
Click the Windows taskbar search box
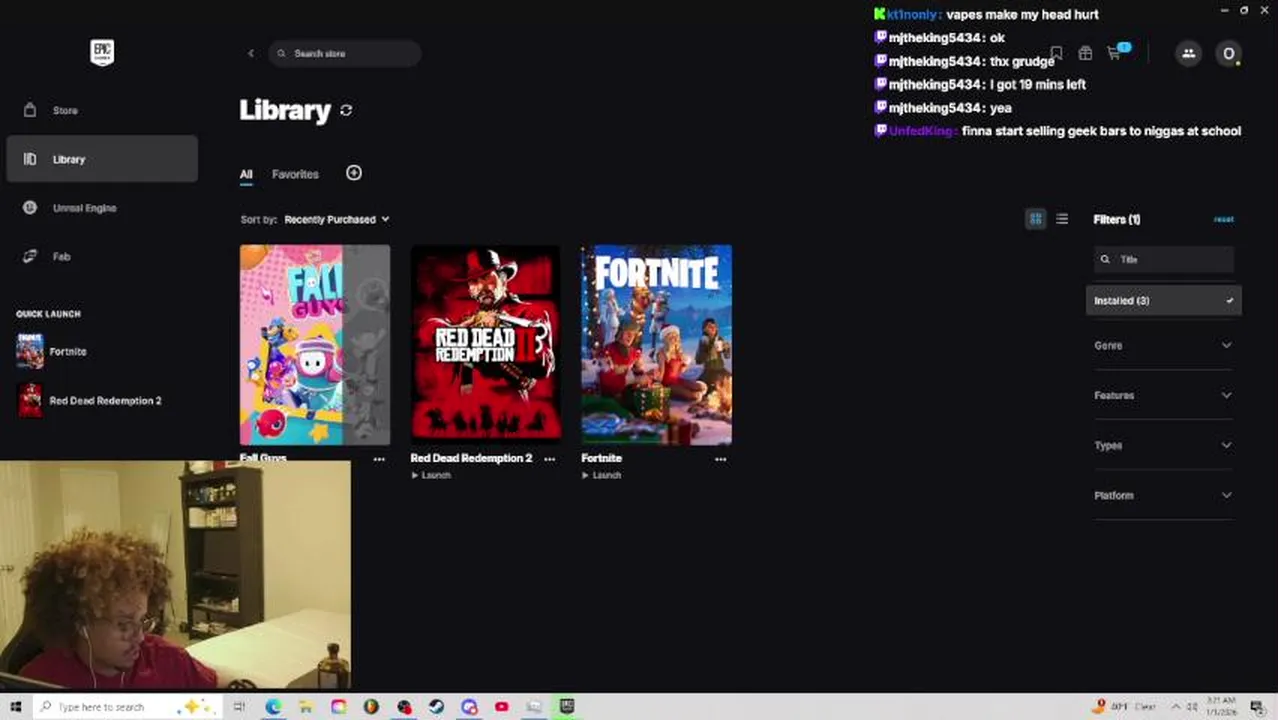[x=128, y=707]
